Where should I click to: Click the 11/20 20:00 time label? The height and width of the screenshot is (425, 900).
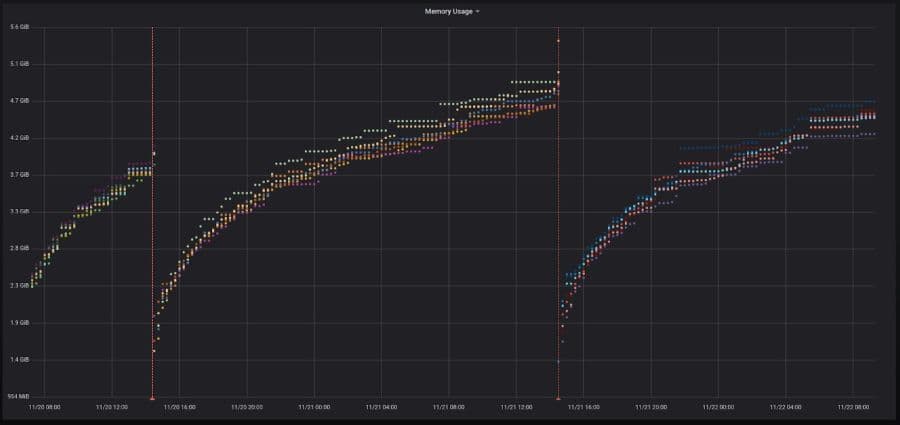click(x=247, y=407)
